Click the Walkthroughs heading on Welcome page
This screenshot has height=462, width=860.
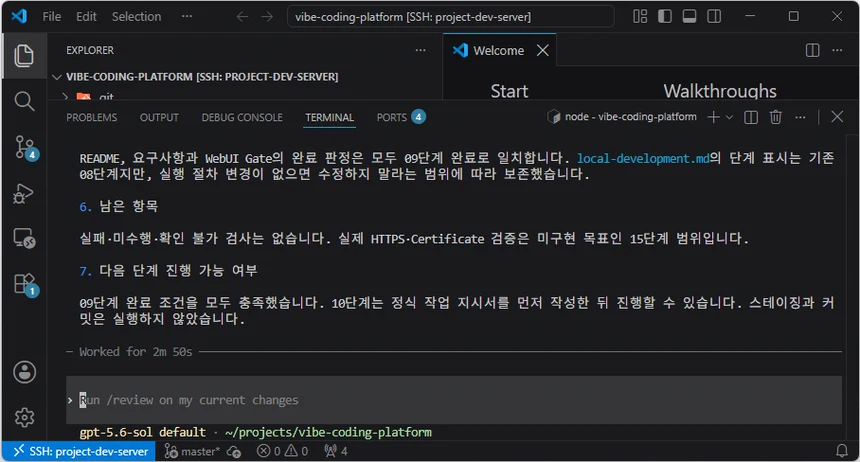(720, 91)
